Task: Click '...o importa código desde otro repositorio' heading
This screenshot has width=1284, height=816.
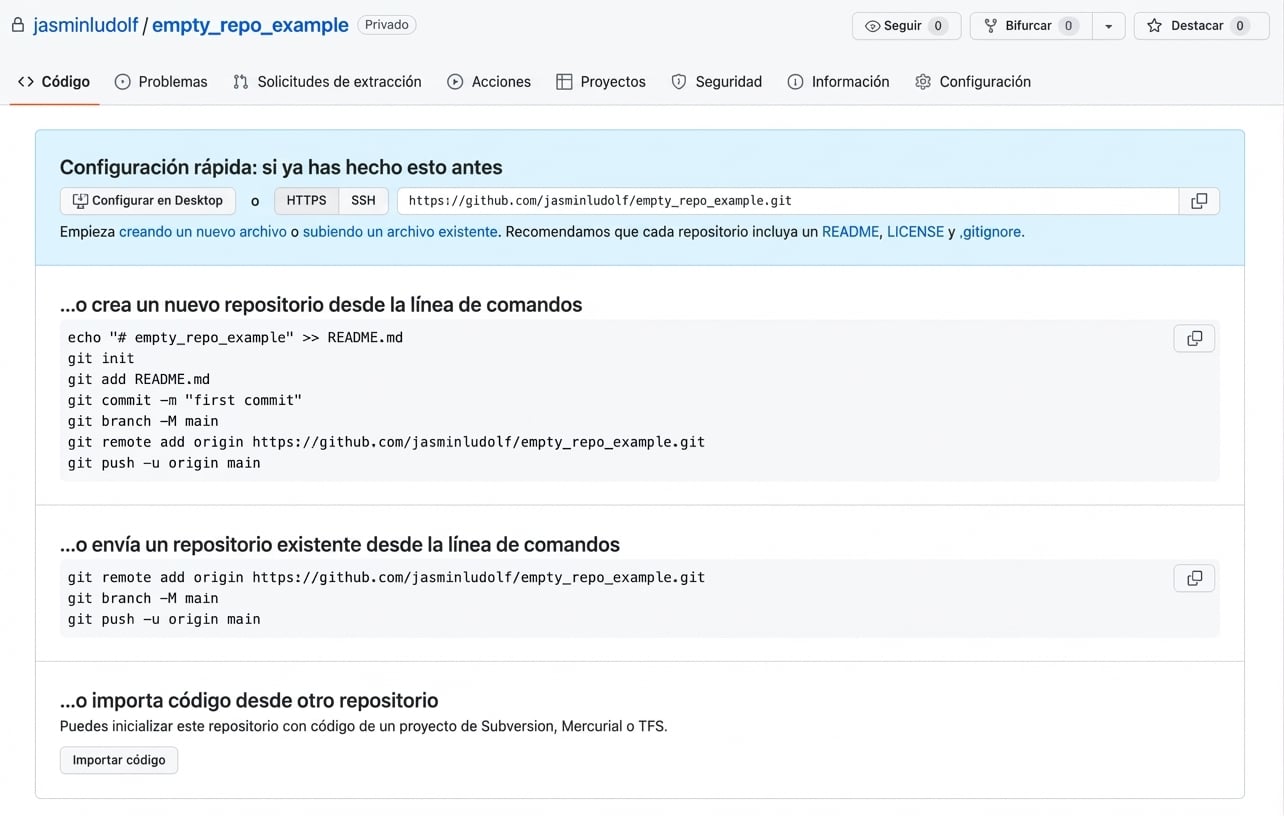Action: point(249,700)
